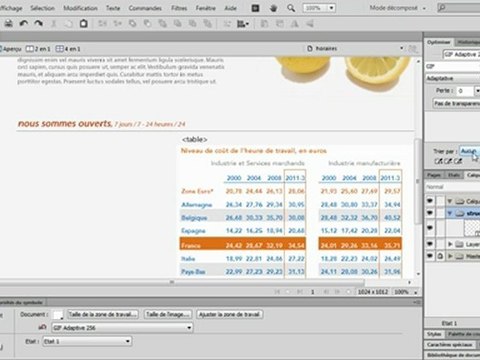The height and width of the screenshot is (360, 480).
Task: Switch to the Styles panel tab
Action: [434, 334]
